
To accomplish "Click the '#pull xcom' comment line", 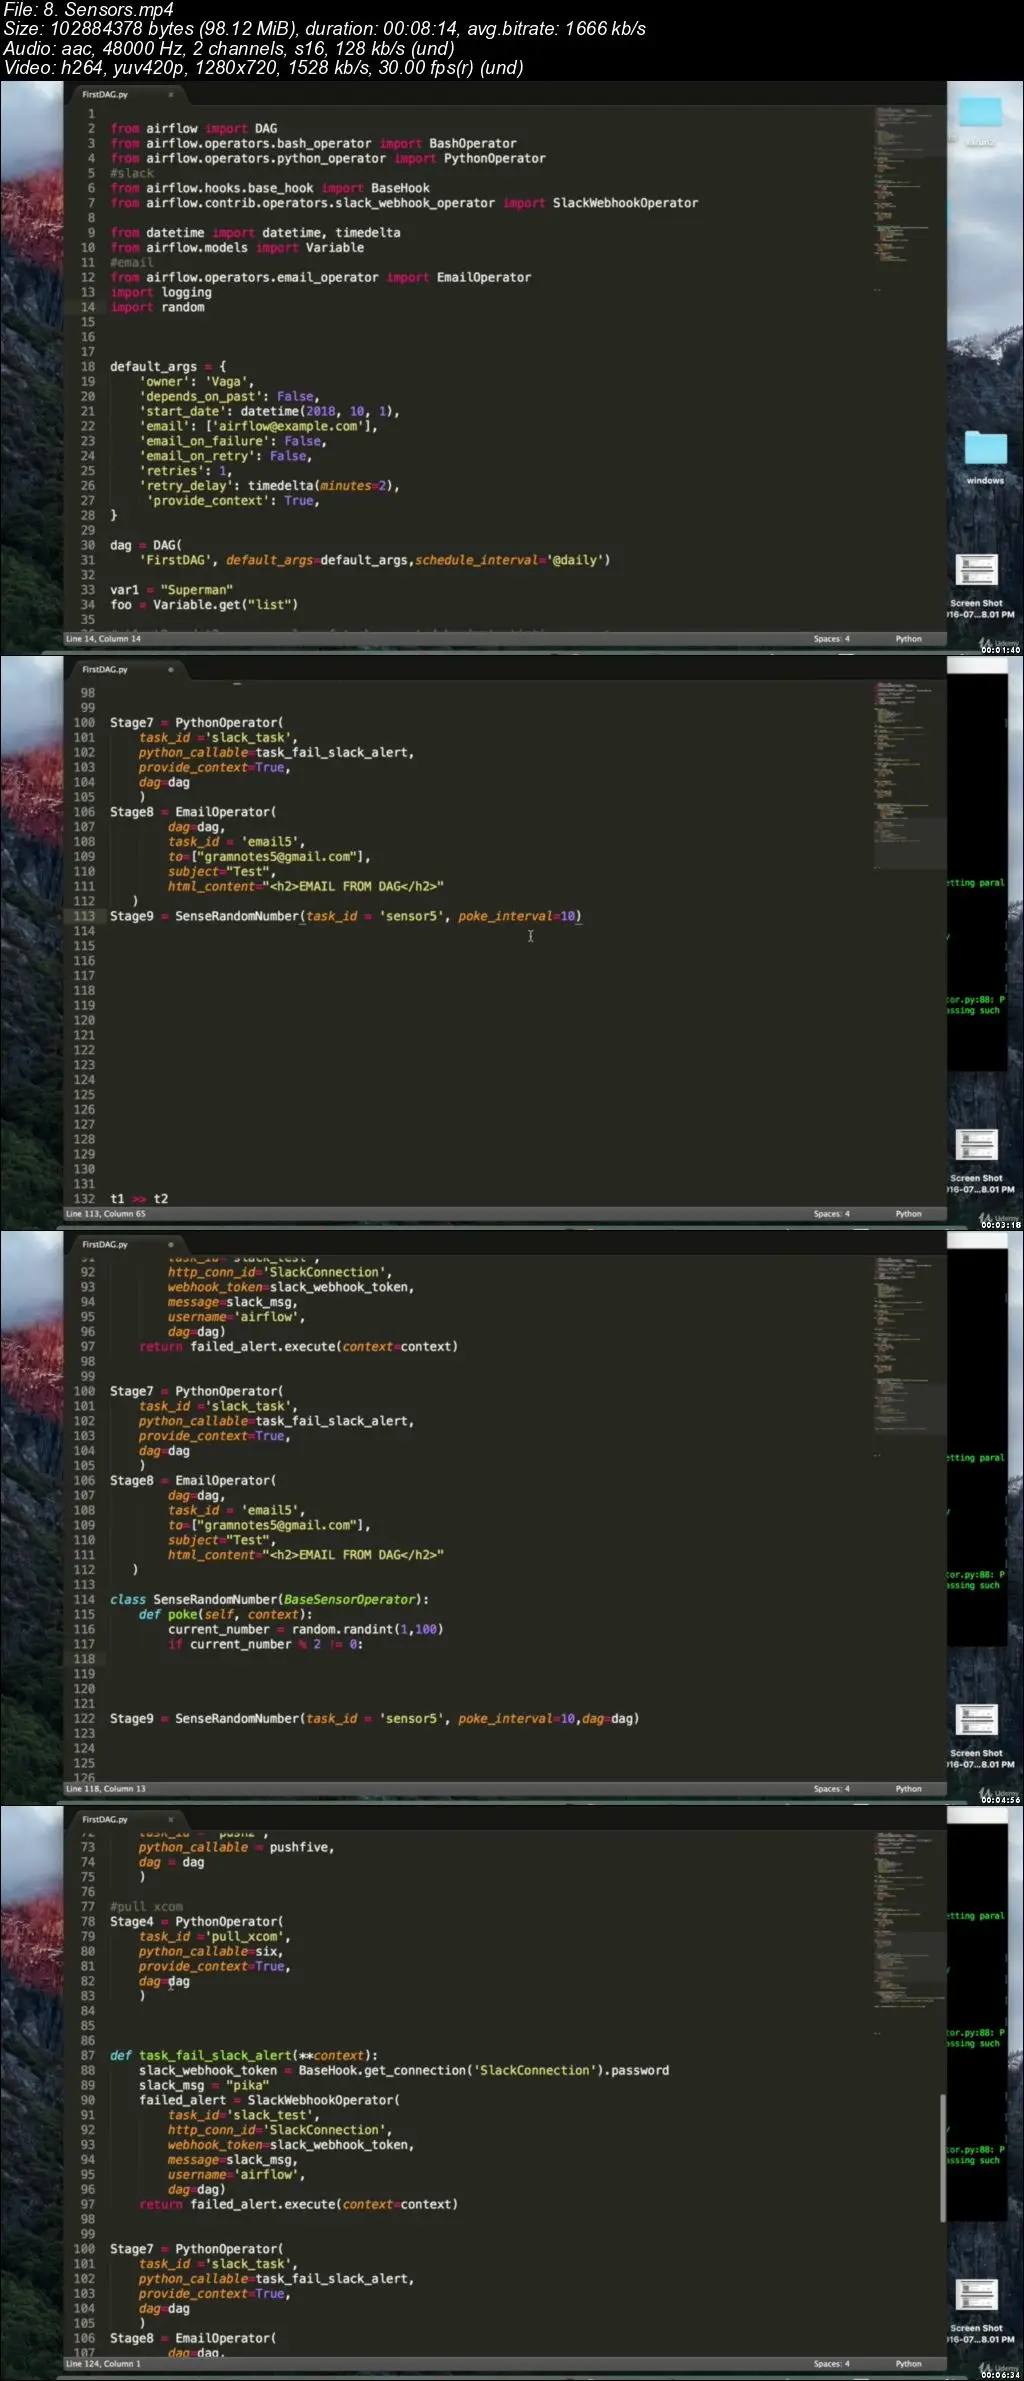I will point(146,1907).
